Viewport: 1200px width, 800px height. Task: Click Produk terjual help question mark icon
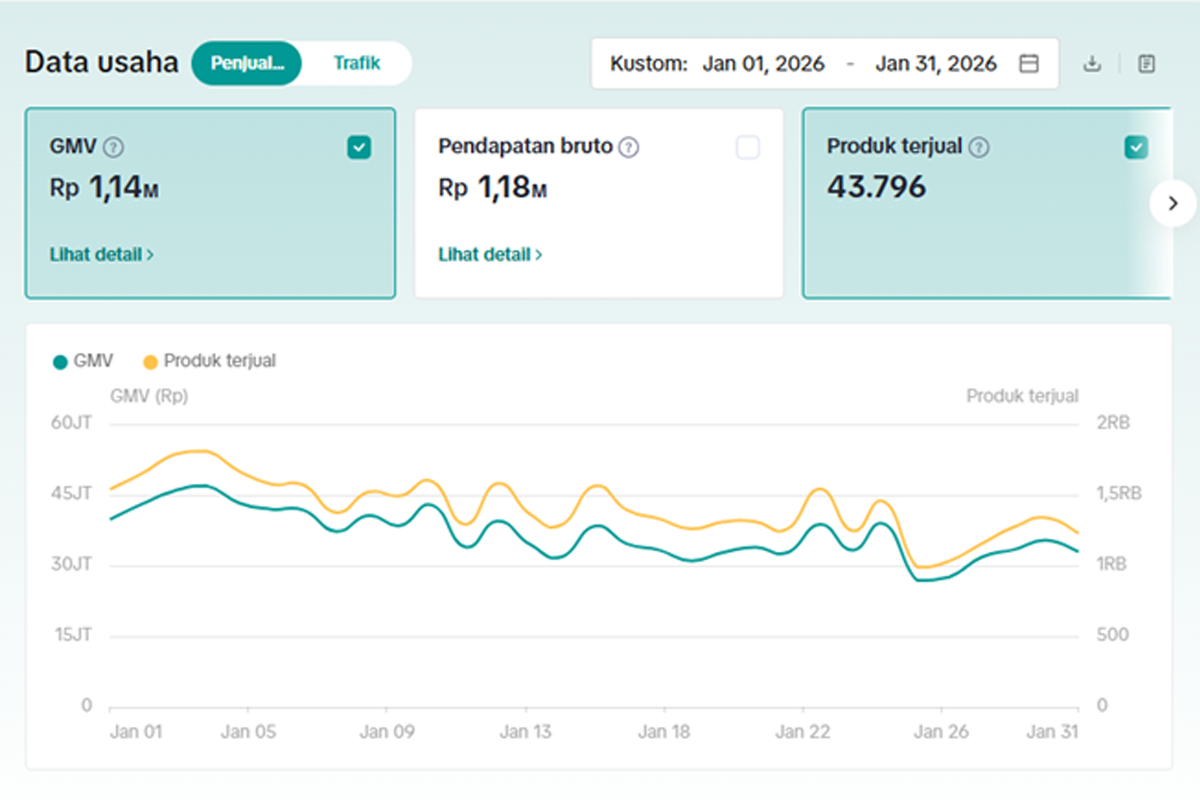tap(980, 148)
